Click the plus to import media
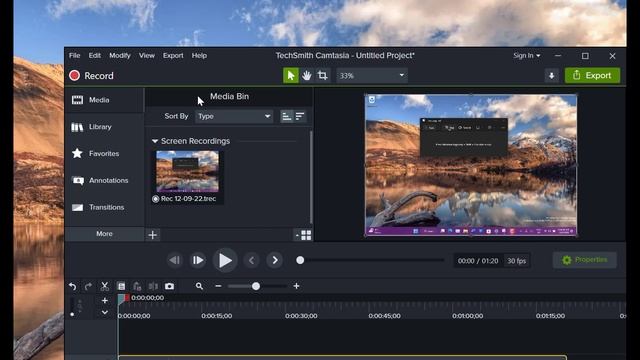This screenshot has height=360, width=640. click(153, 235)
